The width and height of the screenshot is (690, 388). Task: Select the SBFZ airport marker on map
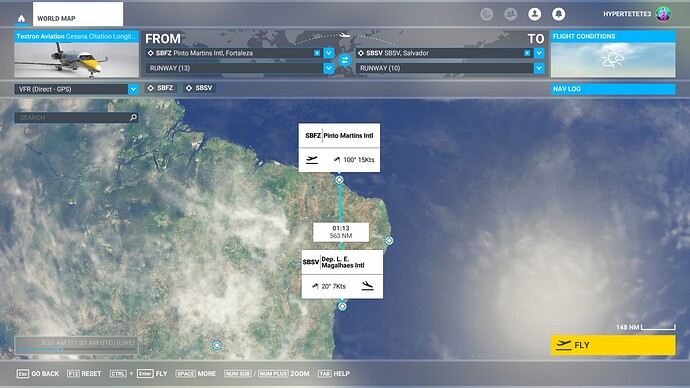click(339, 179)
